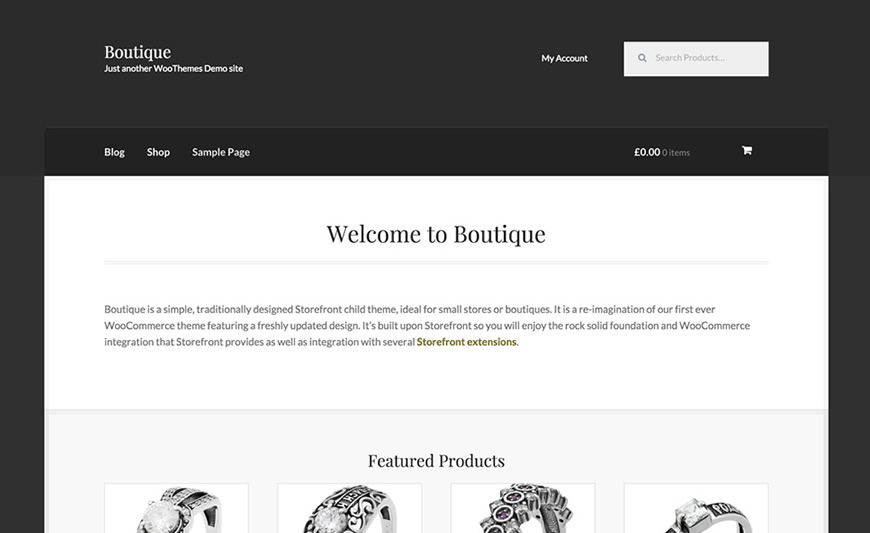Open the Shop menu item
Screen dimensions: 870x533
click(158, 152)
